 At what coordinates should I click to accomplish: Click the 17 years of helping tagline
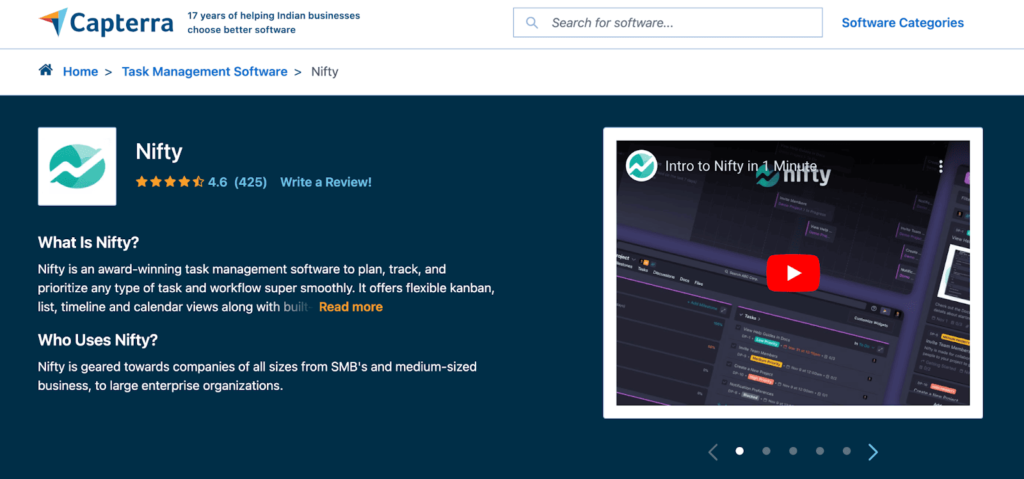coord(274,23)
